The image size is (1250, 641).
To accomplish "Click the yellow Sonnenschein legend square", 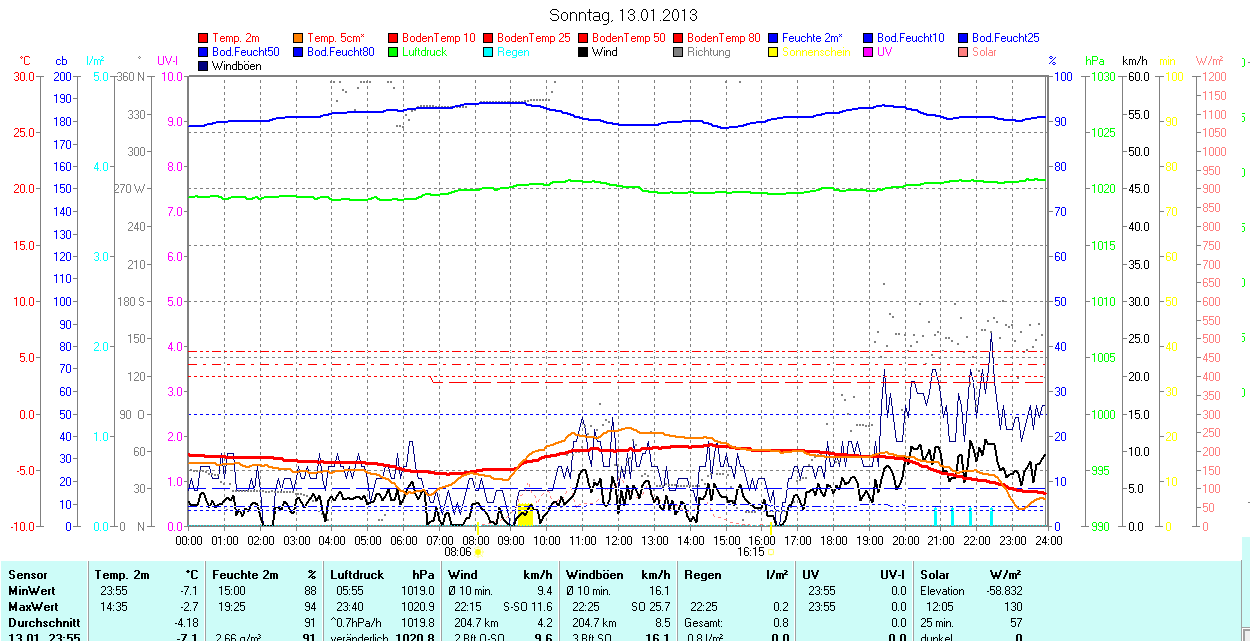I will tap(774, 52).
